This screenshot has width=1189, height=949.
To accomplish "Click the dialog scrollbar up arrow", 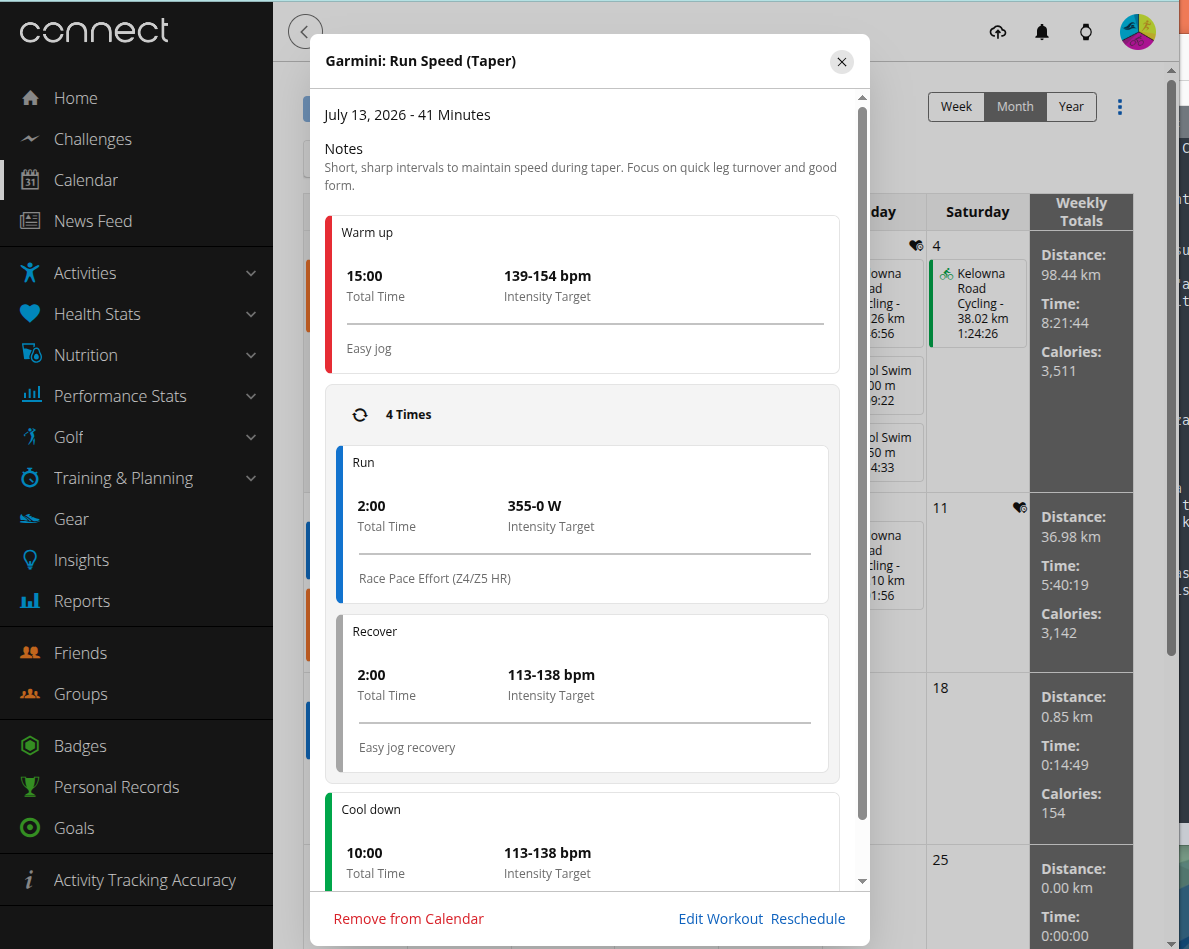I will tap(862, 98).
